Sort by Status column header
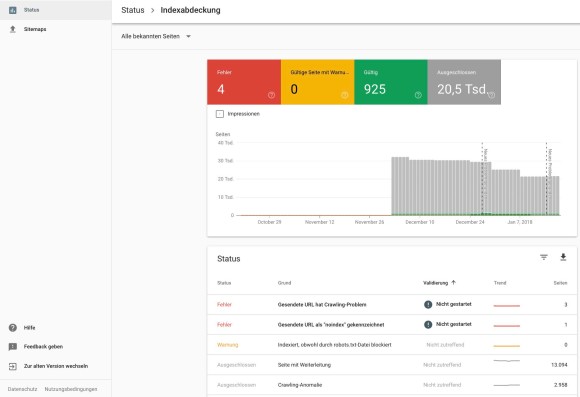The width and height of the screenshot is (580, 397). 224,283
